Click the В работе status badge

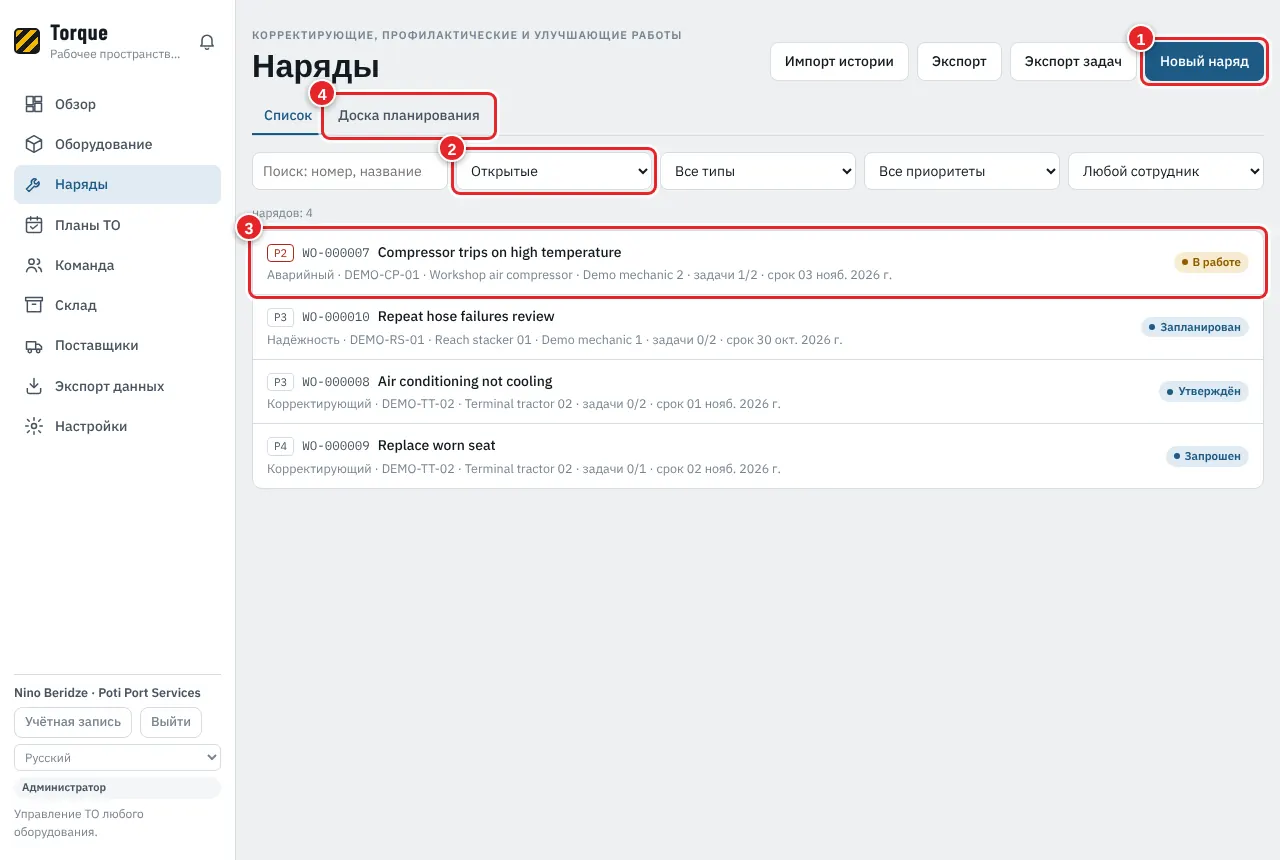point(1211,263)
